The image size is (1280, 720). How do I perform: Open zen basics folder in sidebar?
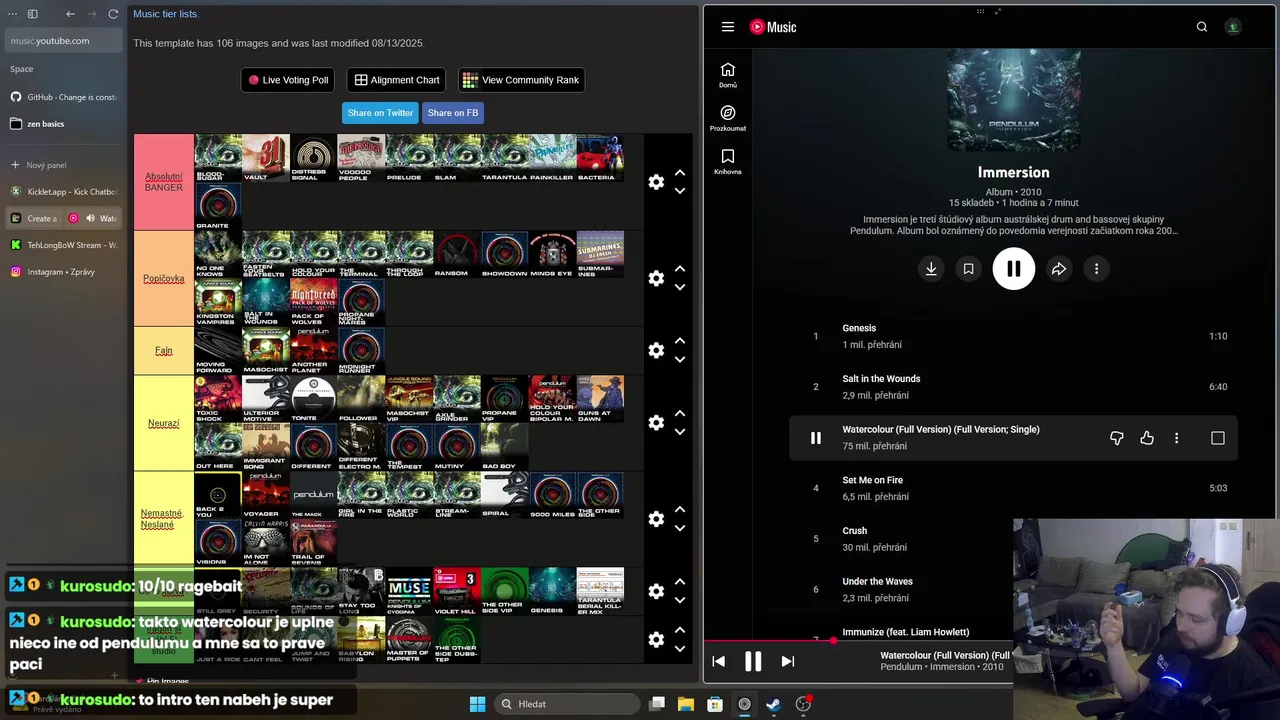point(63,124)
